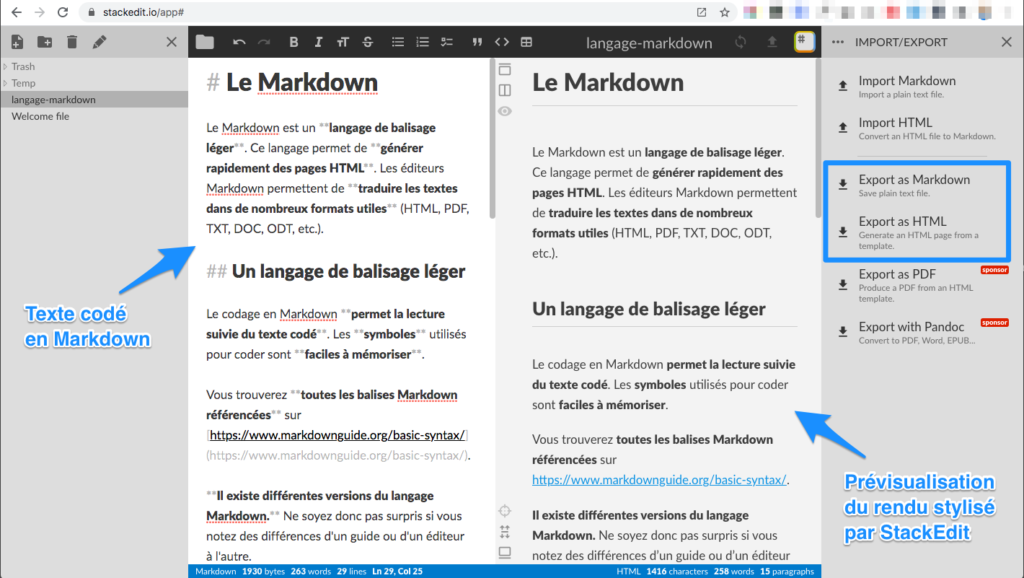This screenshot has width=1024, height=578.
Task: Open page in new tab icon
Action: 701,12
